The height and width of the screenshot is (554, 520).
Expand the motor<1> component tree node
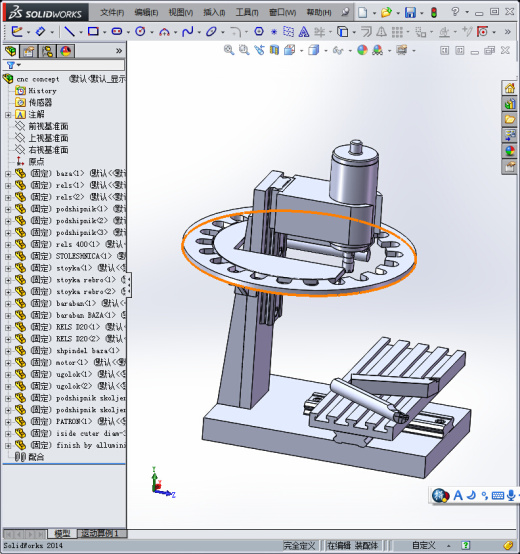[8, 363]
